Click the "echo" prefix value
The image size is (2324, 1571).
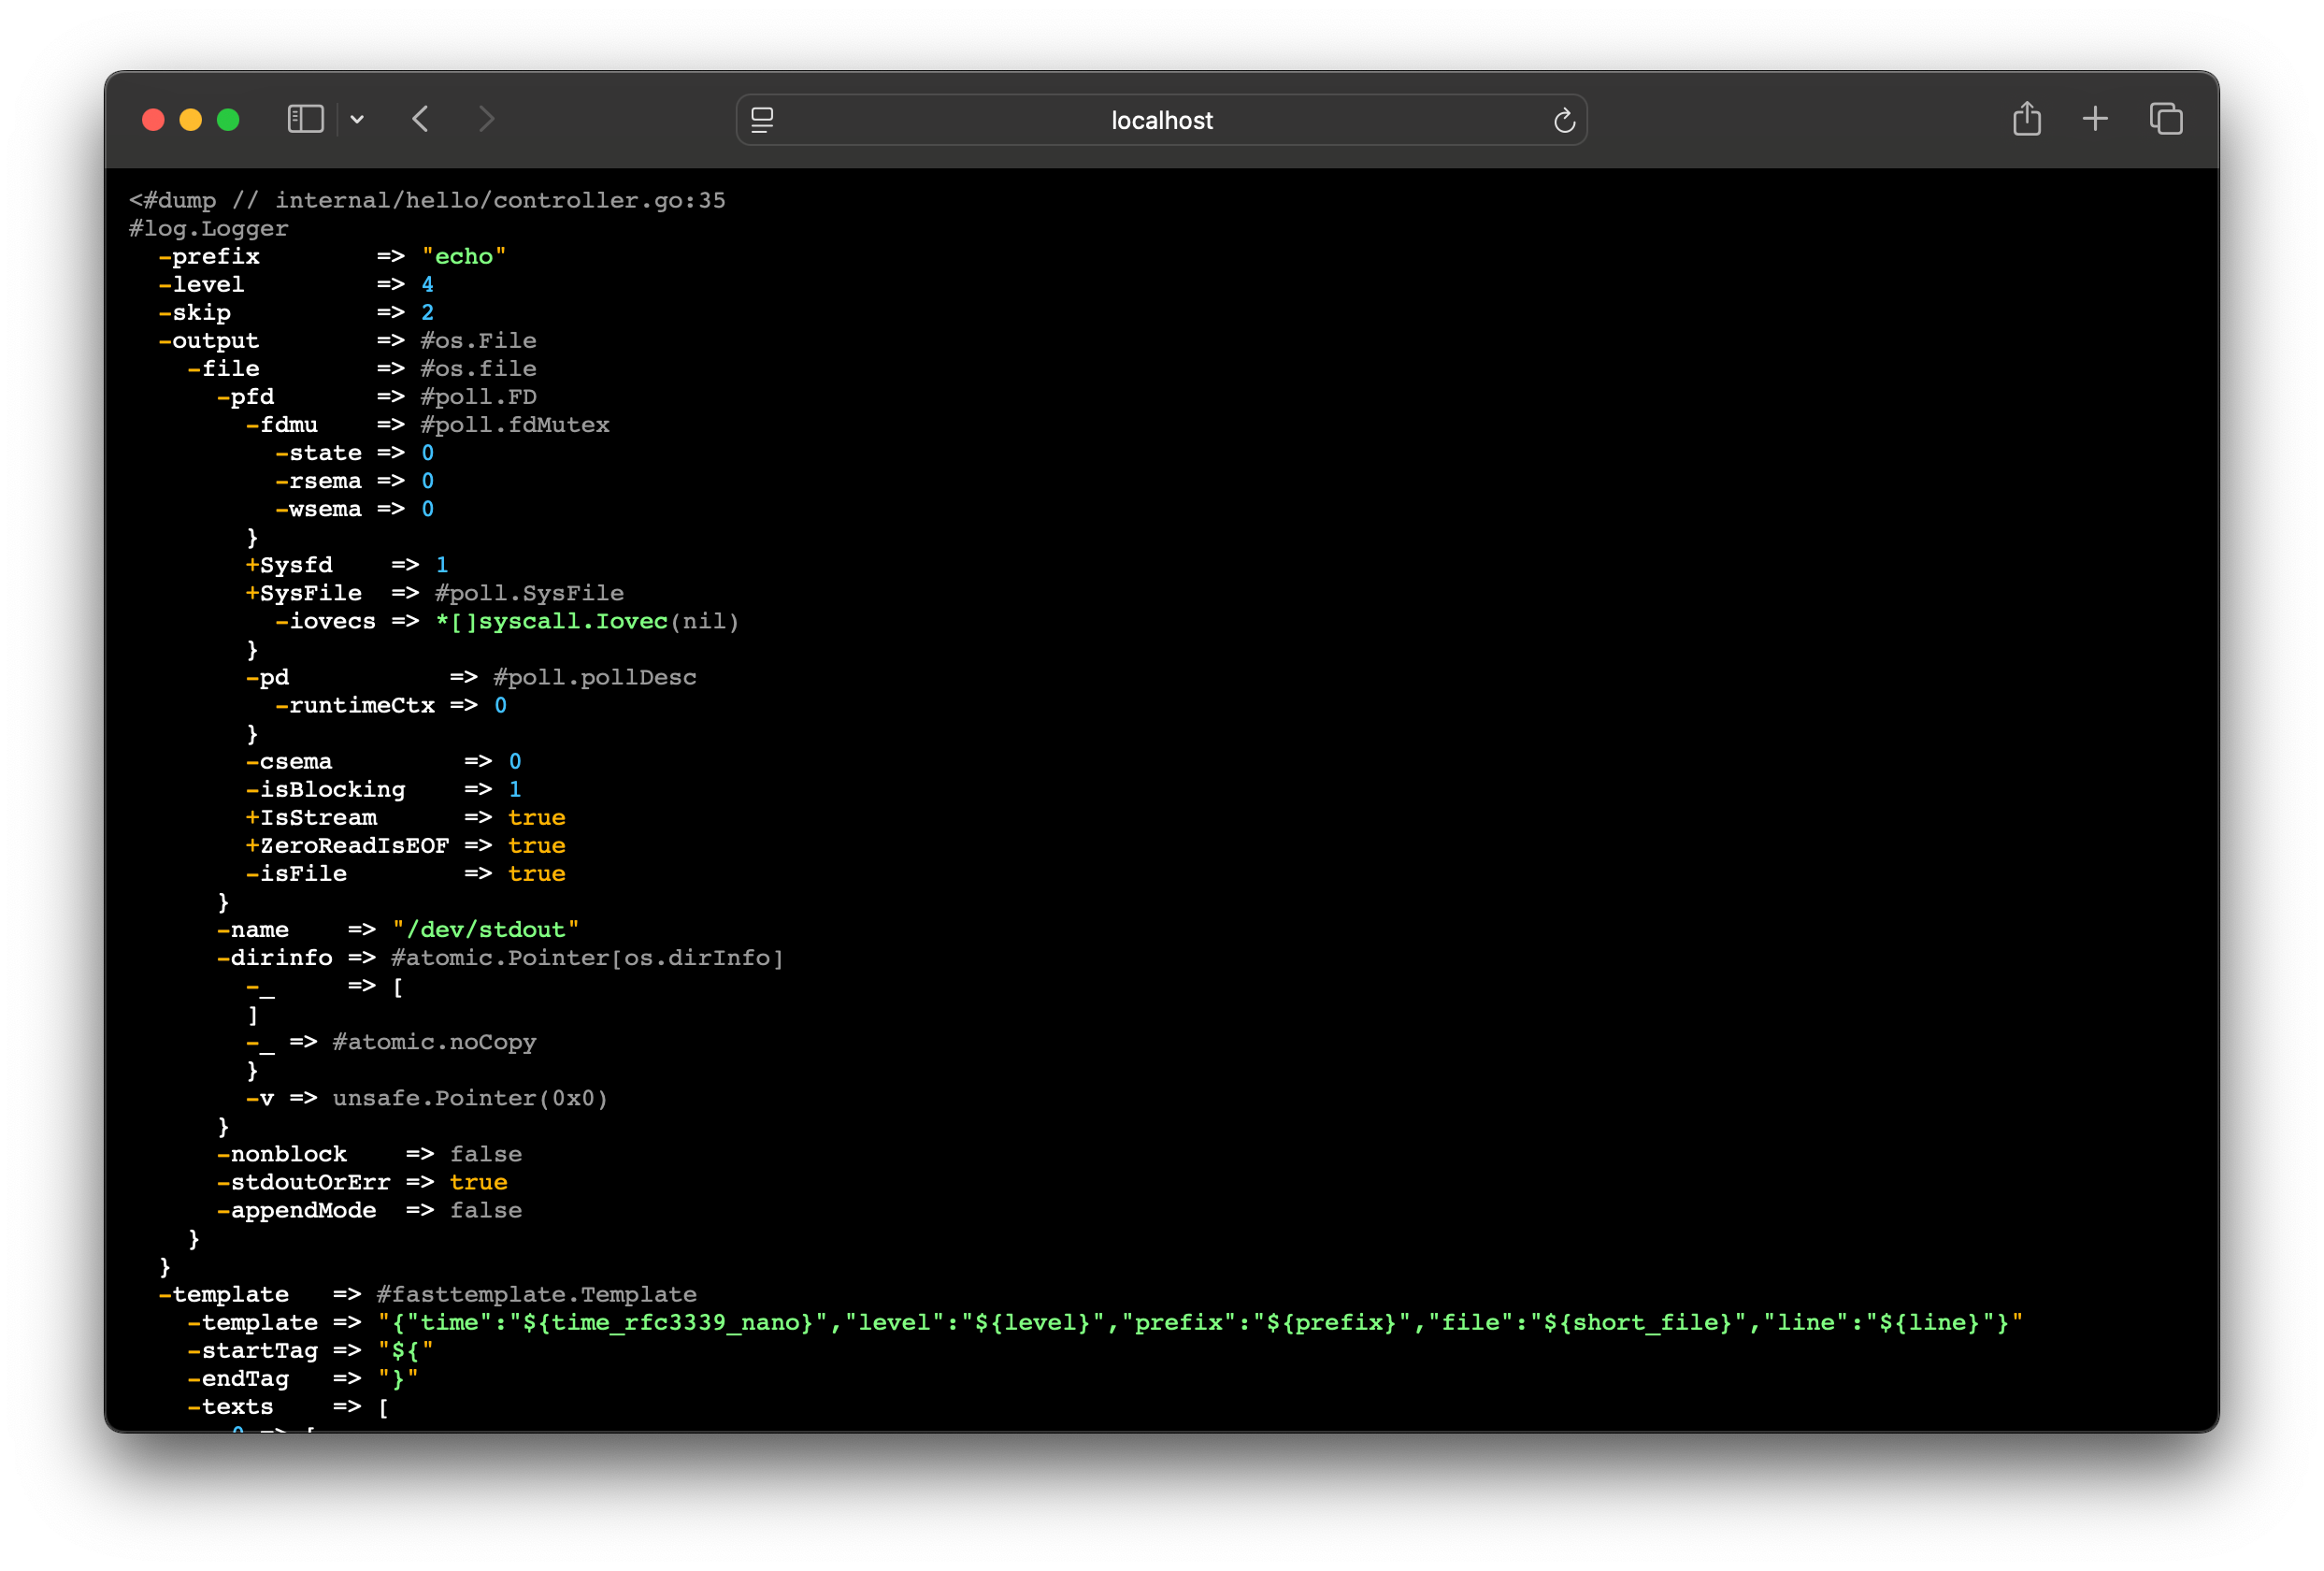pyautogui.click(x=466, y=256)
